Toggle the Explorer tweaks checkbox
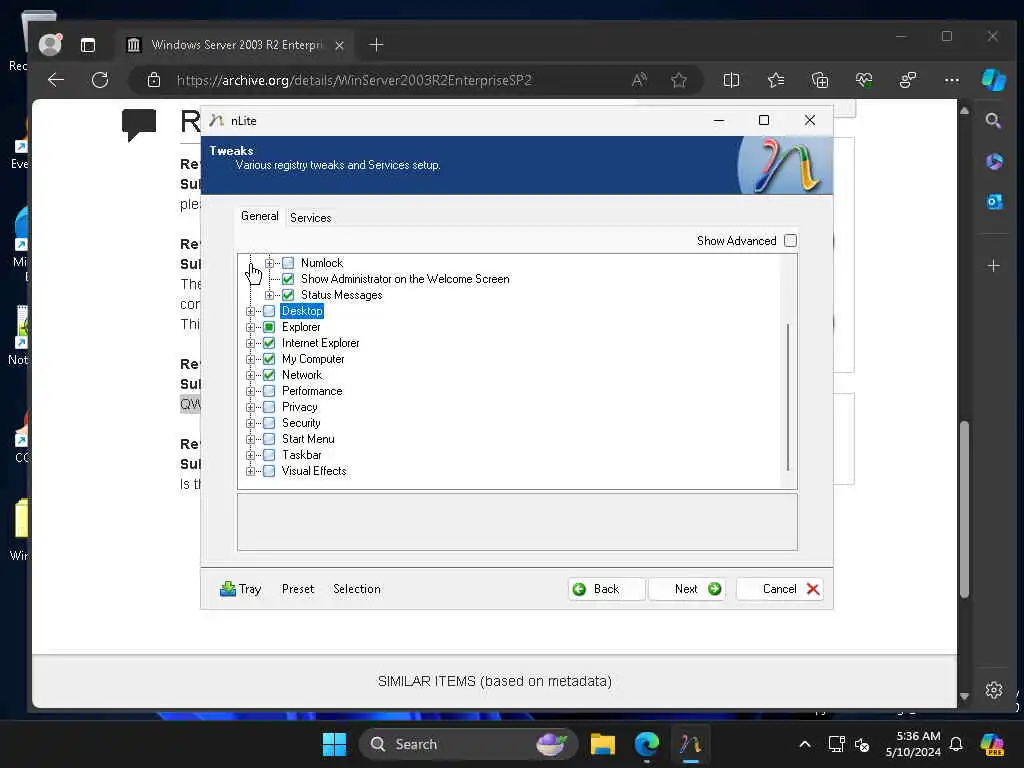 [269, 327]
